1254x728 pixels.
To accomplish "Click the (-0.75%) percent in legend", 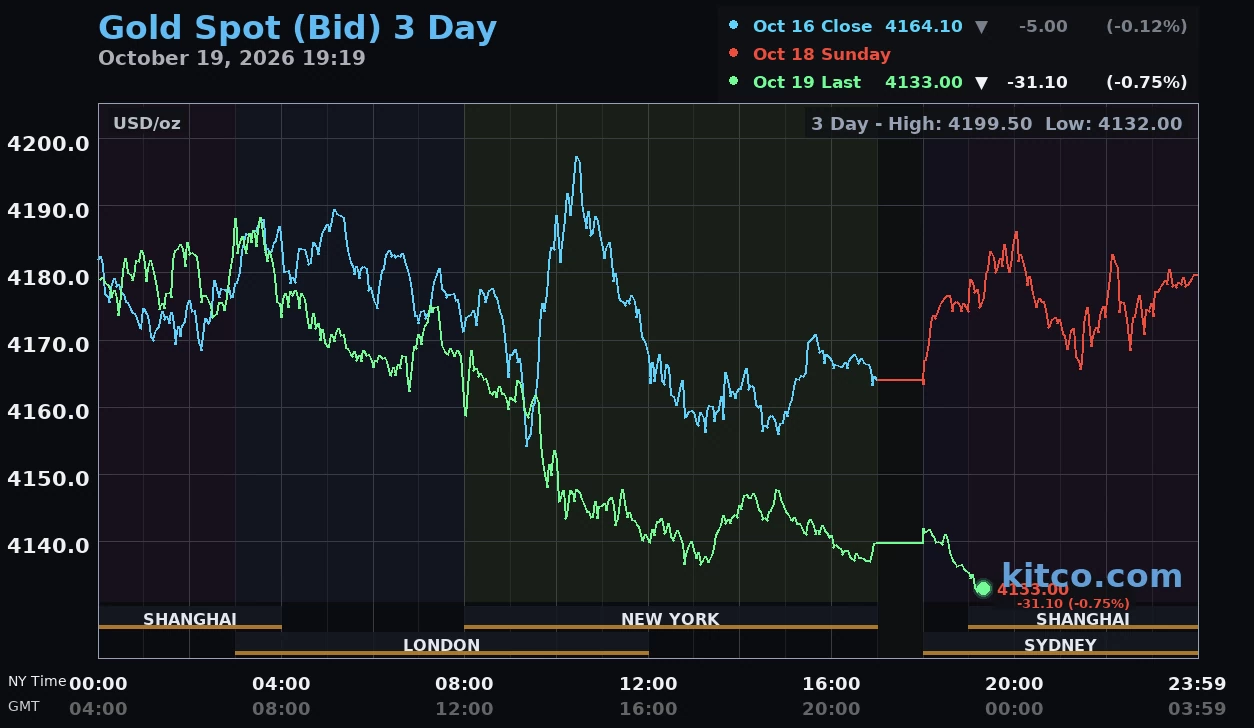I will [x=1147, y=82].
